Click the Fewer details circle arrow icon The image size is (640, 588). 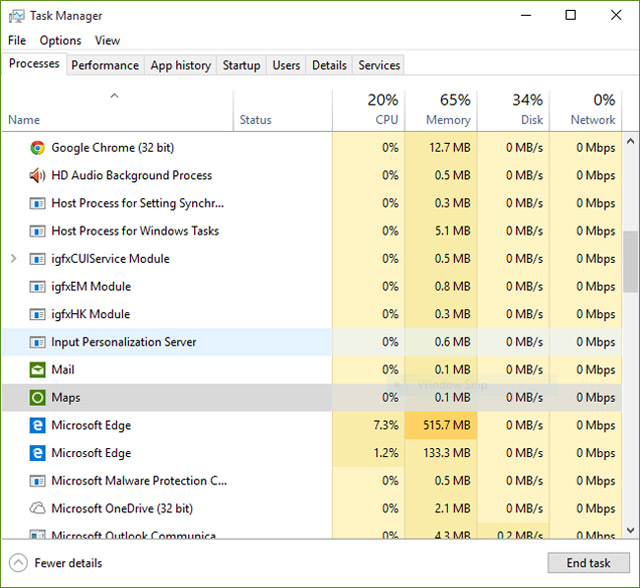pyautogui.click(x=18, y=563)
